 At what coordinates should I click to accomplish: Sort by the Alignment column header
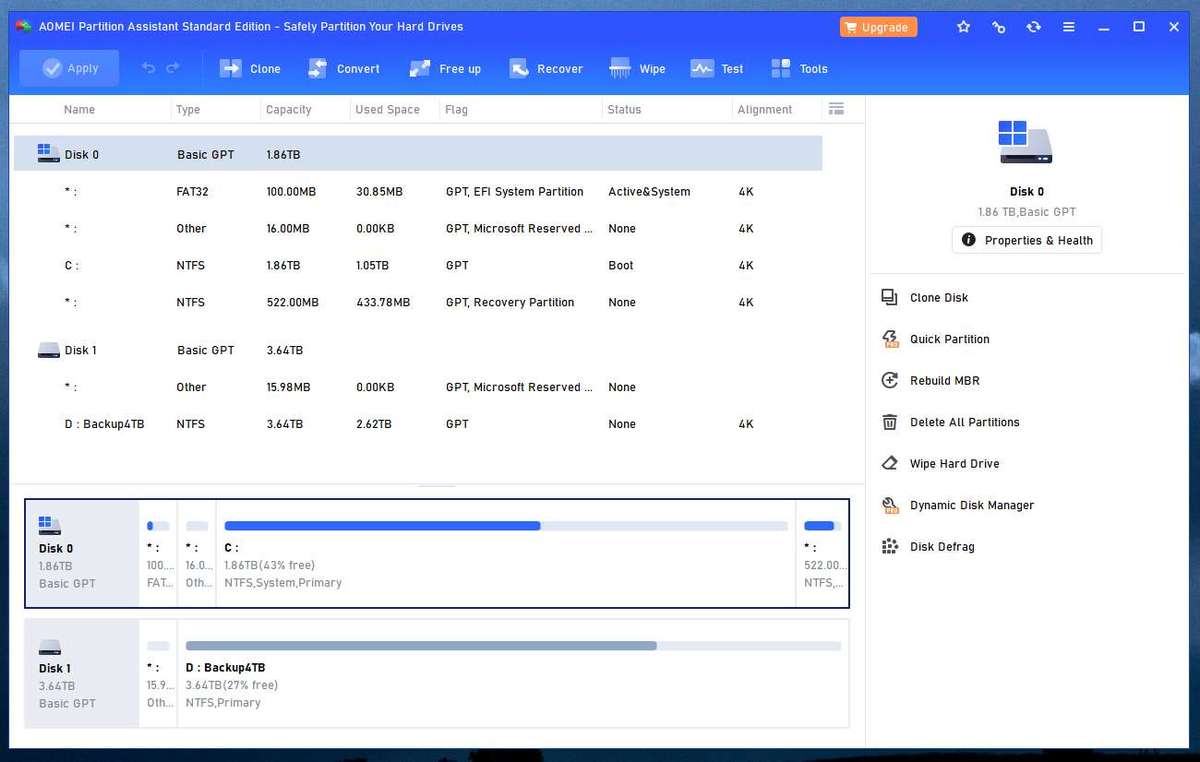point(765,110)
